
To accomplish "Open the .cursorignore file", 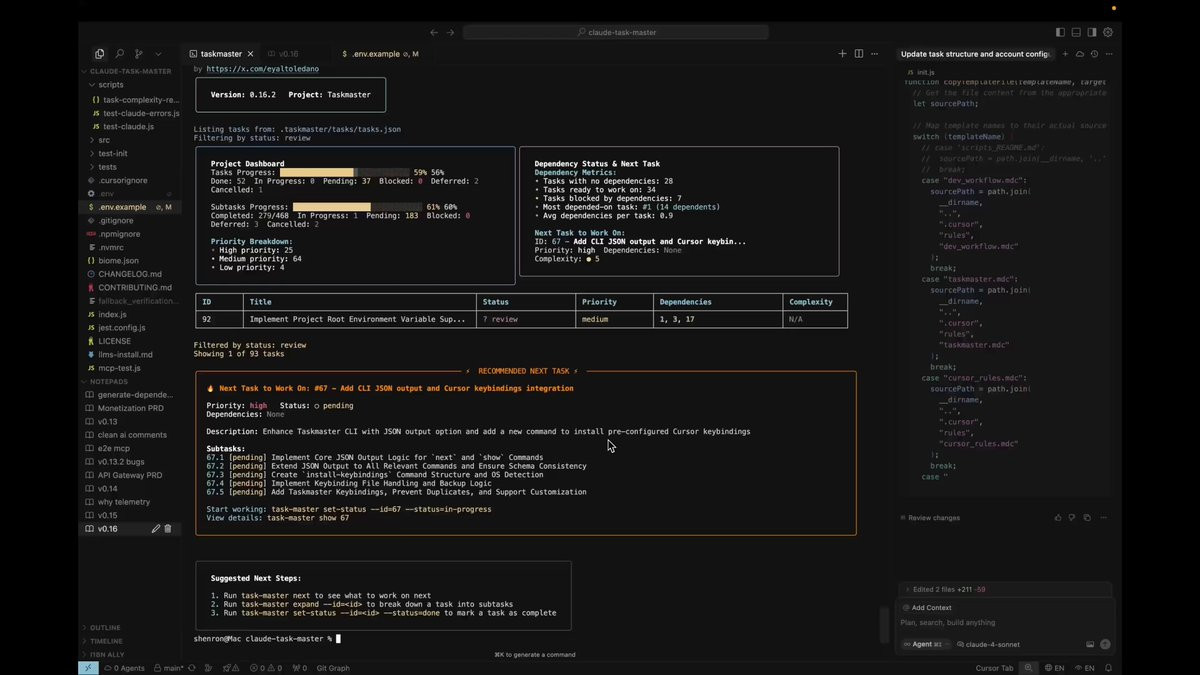I will [x=132, y=180].
